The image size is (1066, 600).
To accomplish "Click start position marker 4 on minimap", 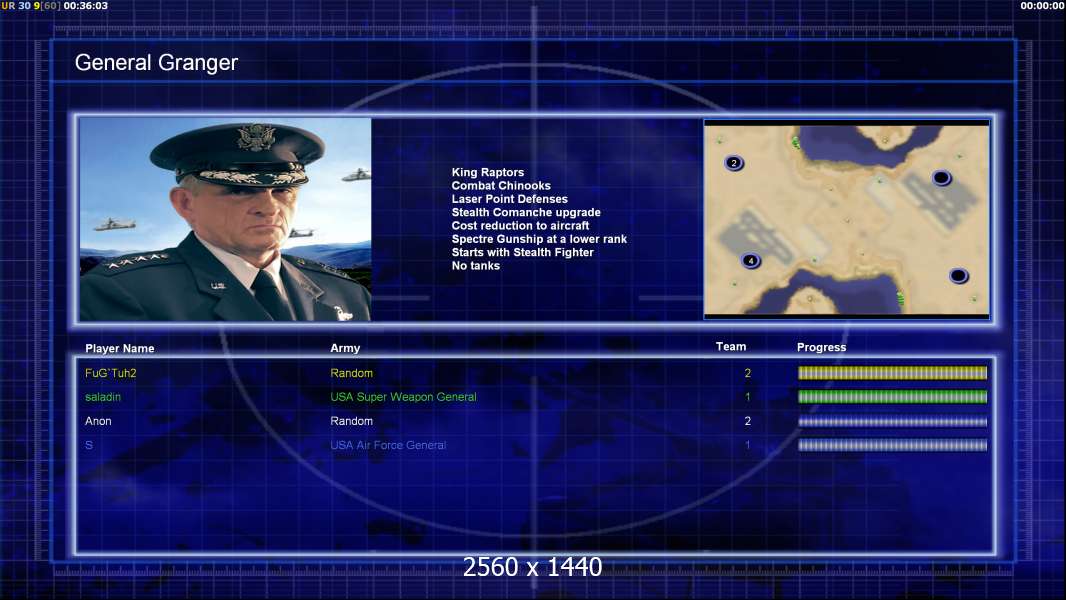I will (x=751, y=261).
